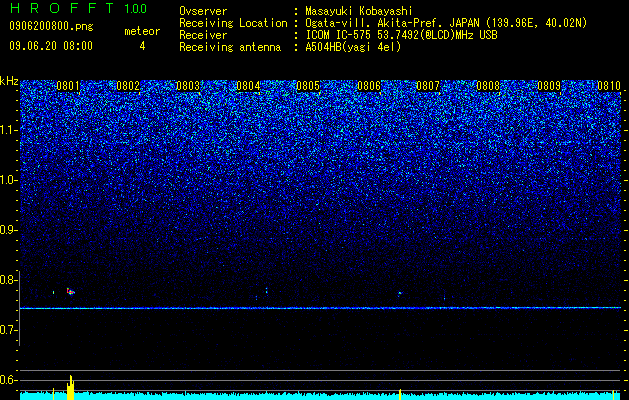
Task: Click the meteor count value 4
Action: click(x=142, y=46)
